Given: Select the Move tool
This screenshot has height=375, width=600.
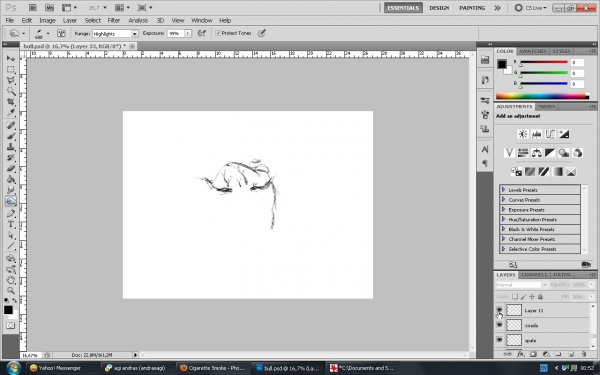Looking at the screenshot, I should [11, 58].
